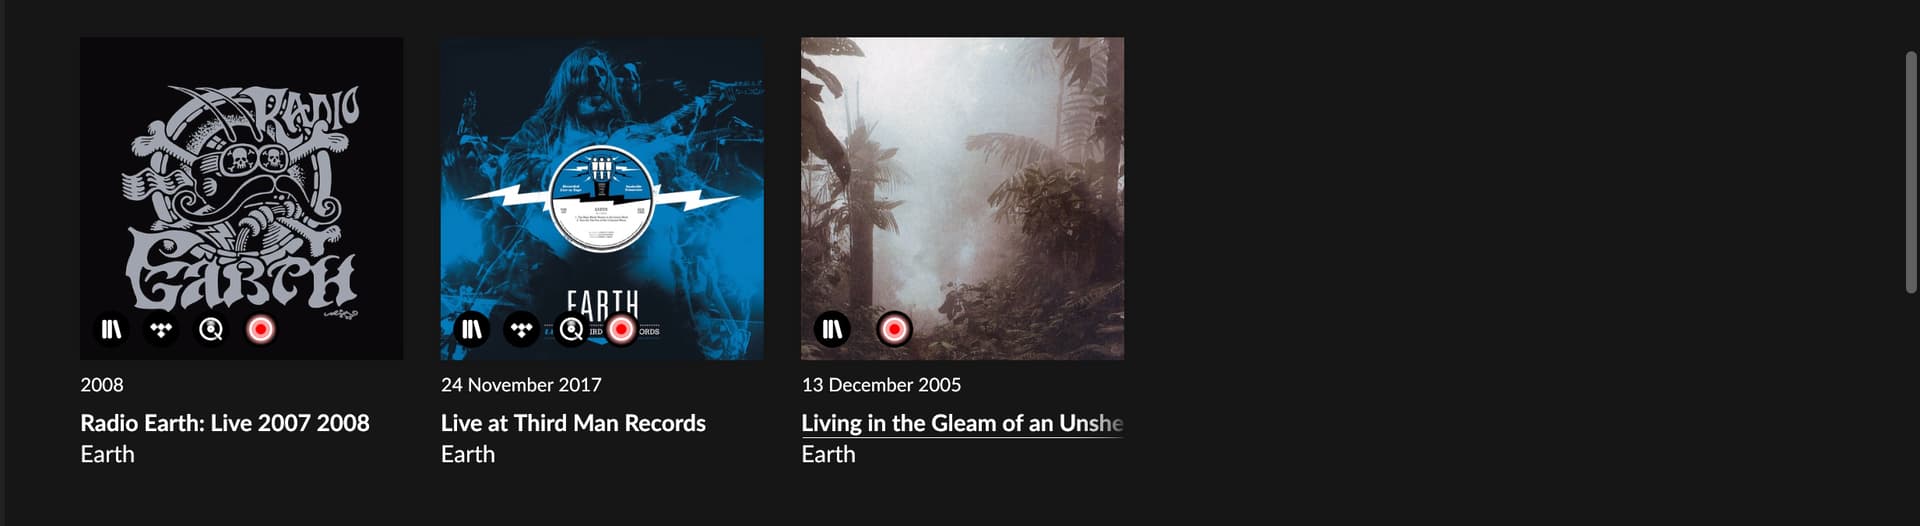This screenshot has width=1920, height=526.
Task: Click red record icon on Radio Earth cover
Action: point(261,329)
